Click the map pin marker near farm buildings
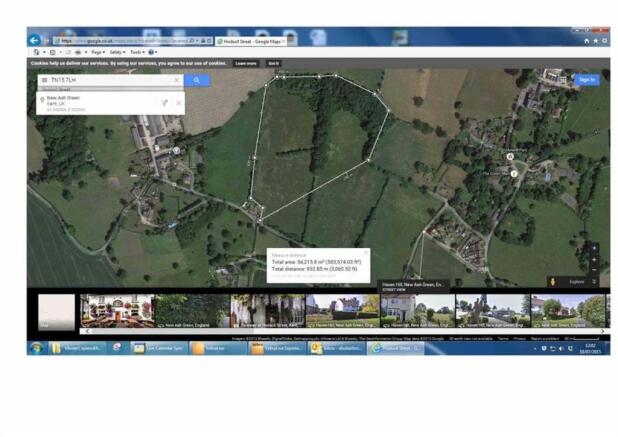The height and width of the screenshot is (437, 618). [177, 151]
